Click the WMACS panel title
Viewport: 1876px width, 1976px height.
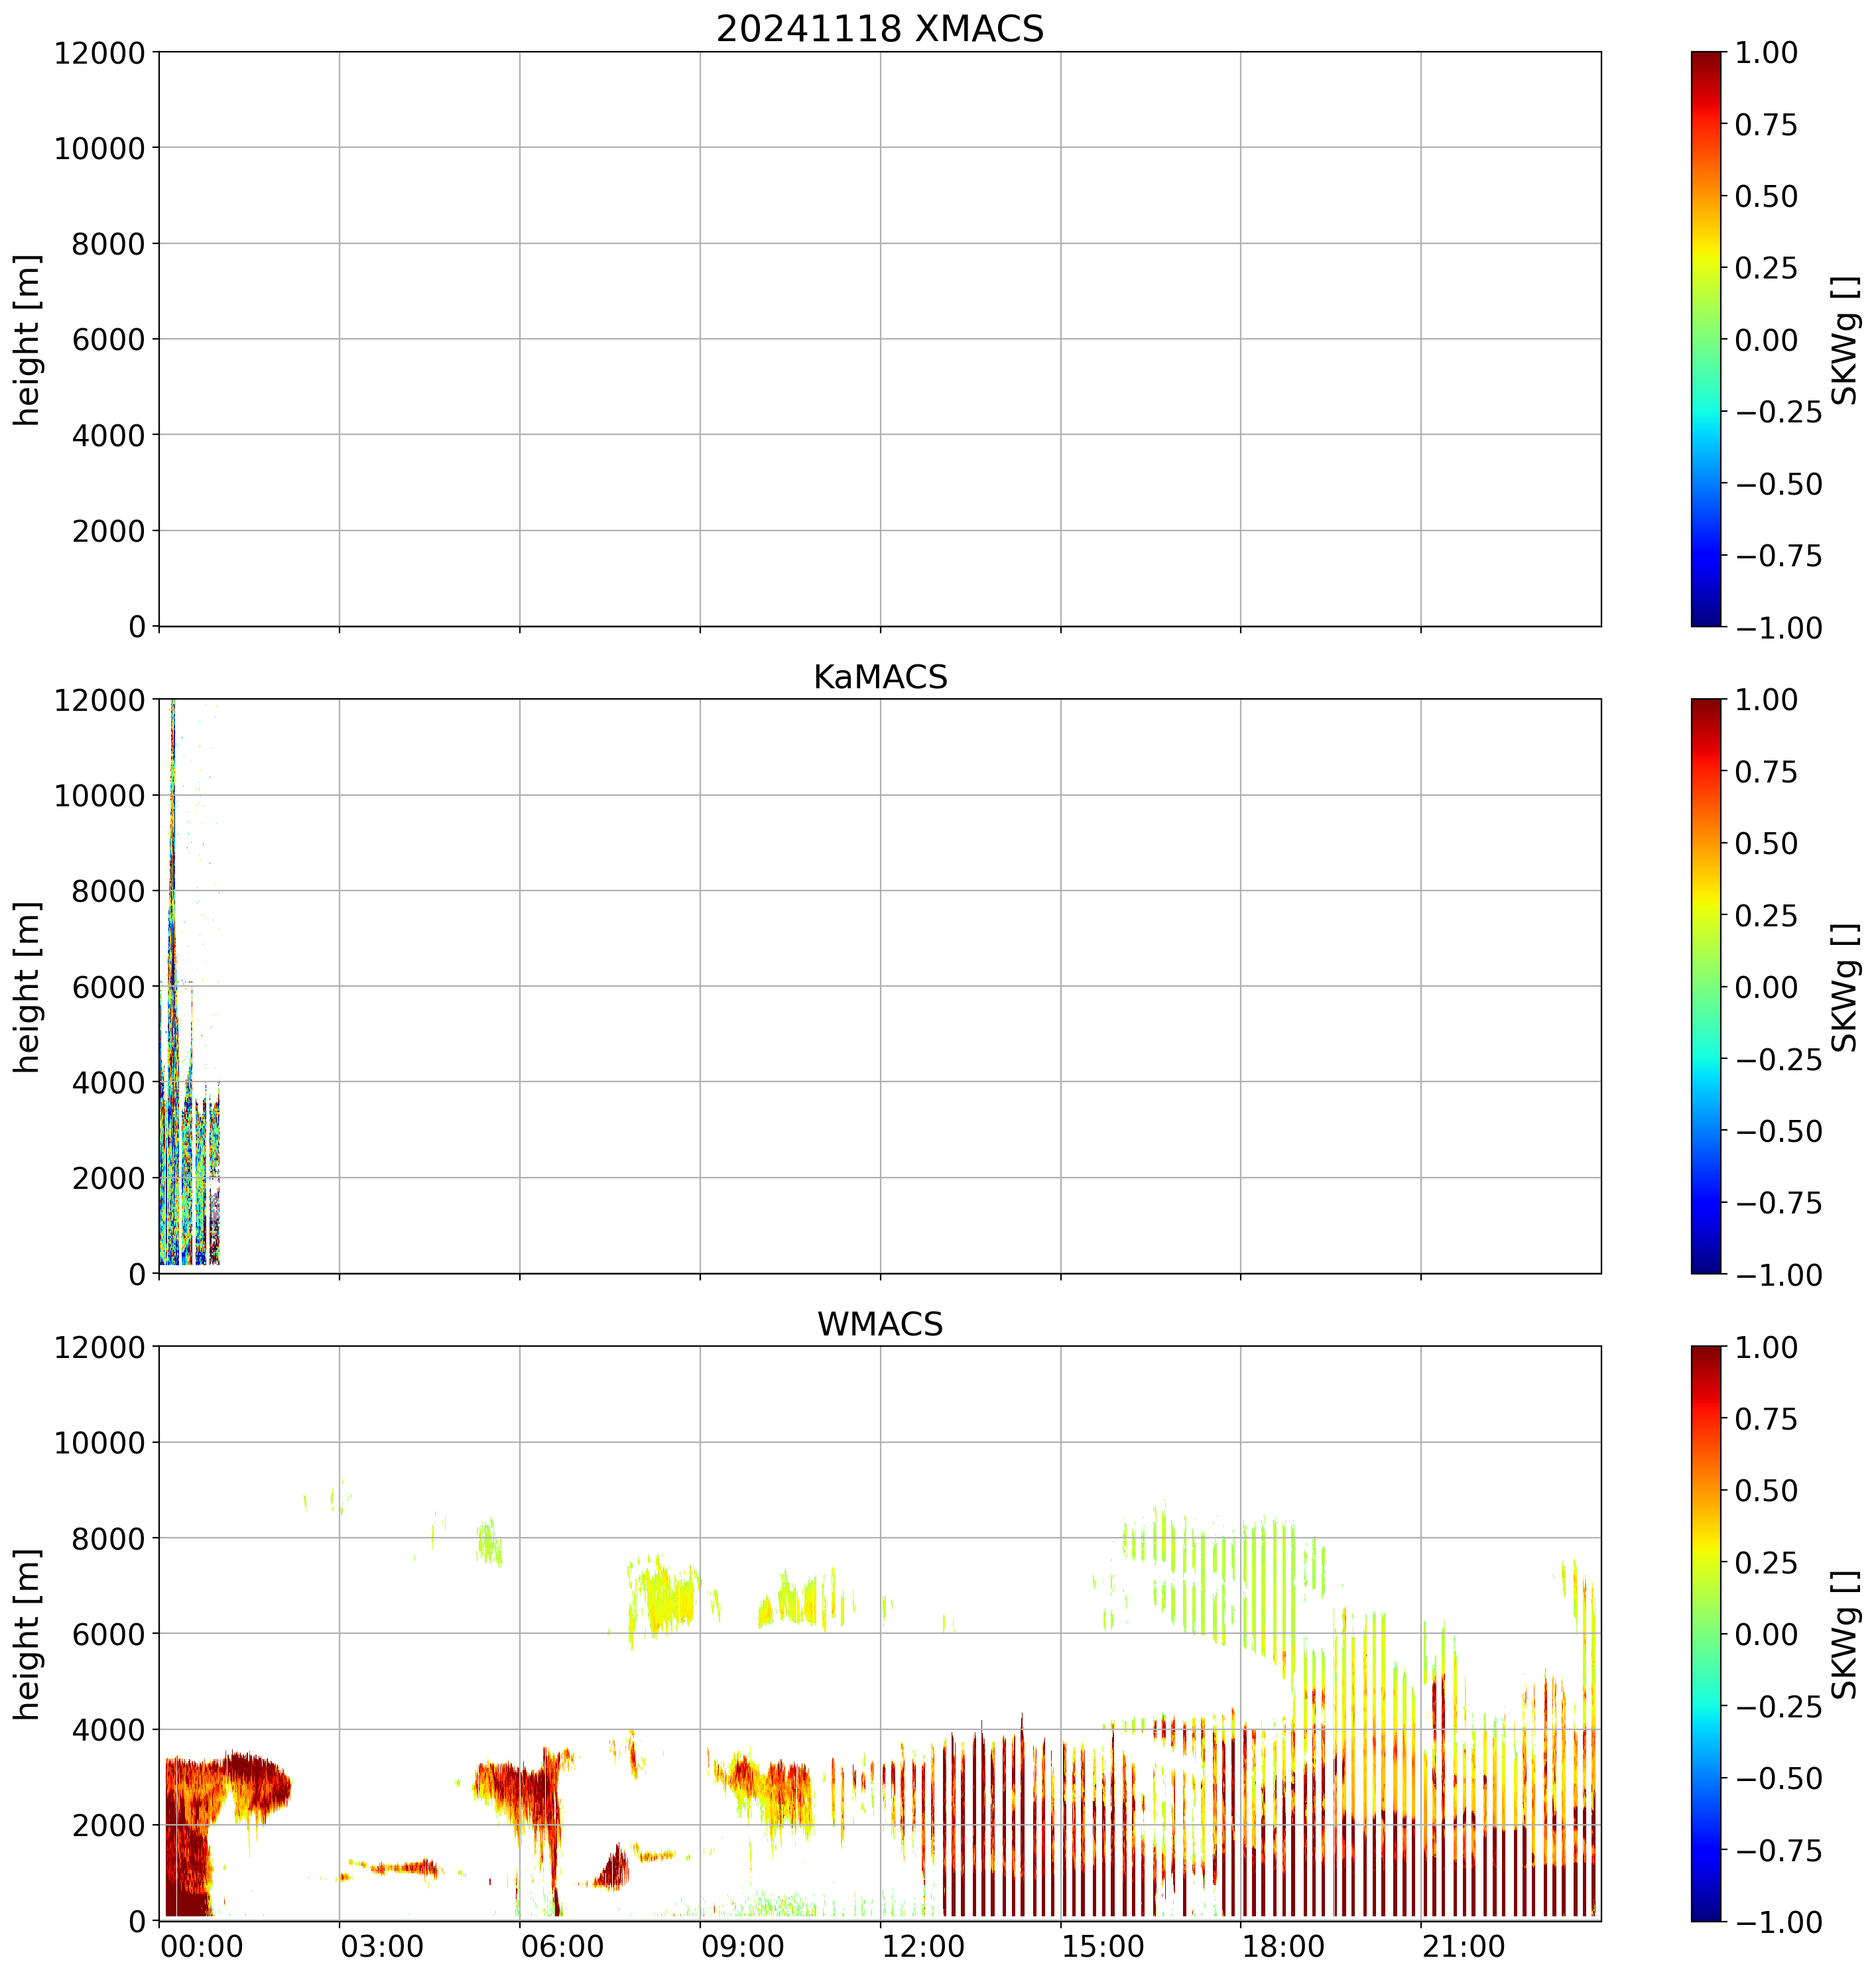879,1324
